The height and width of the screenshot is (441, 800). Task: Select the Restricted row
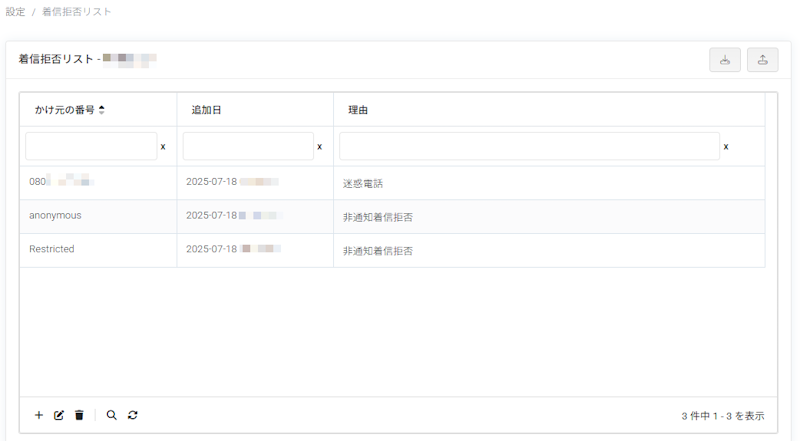[x=52, y=249]
